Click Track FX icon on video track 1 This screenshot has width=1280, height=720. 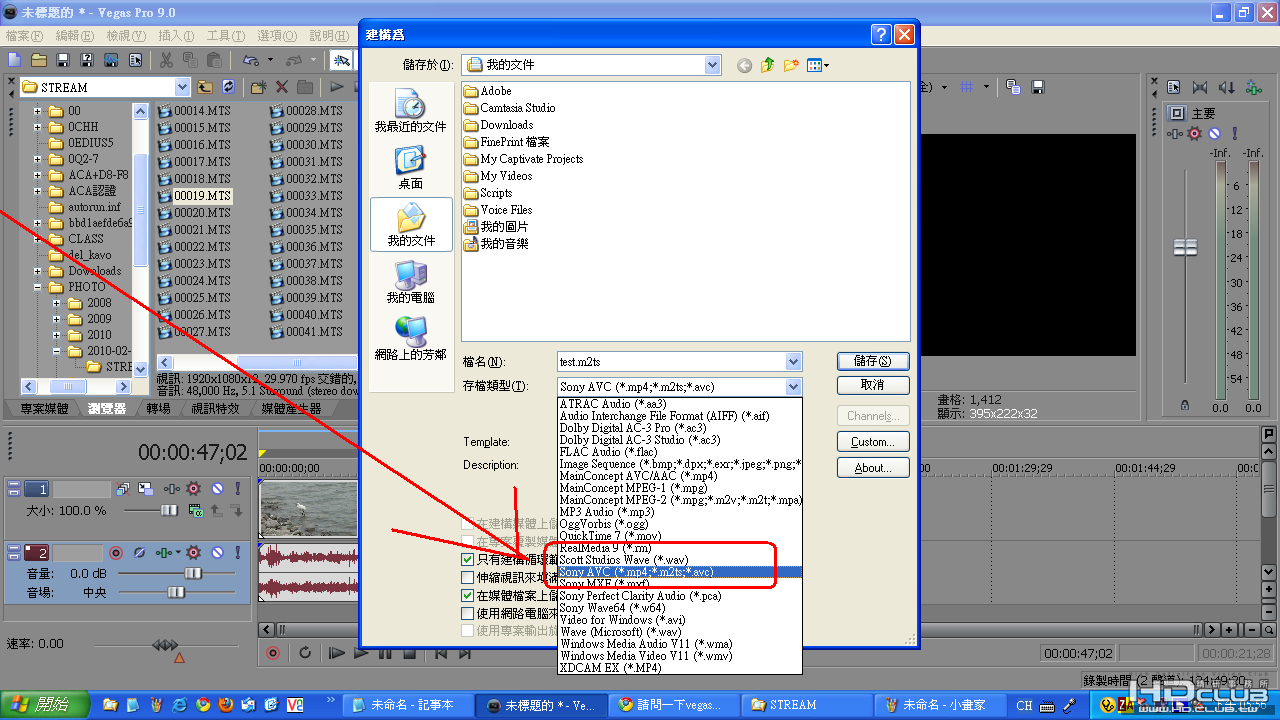(x=171, y=489)
